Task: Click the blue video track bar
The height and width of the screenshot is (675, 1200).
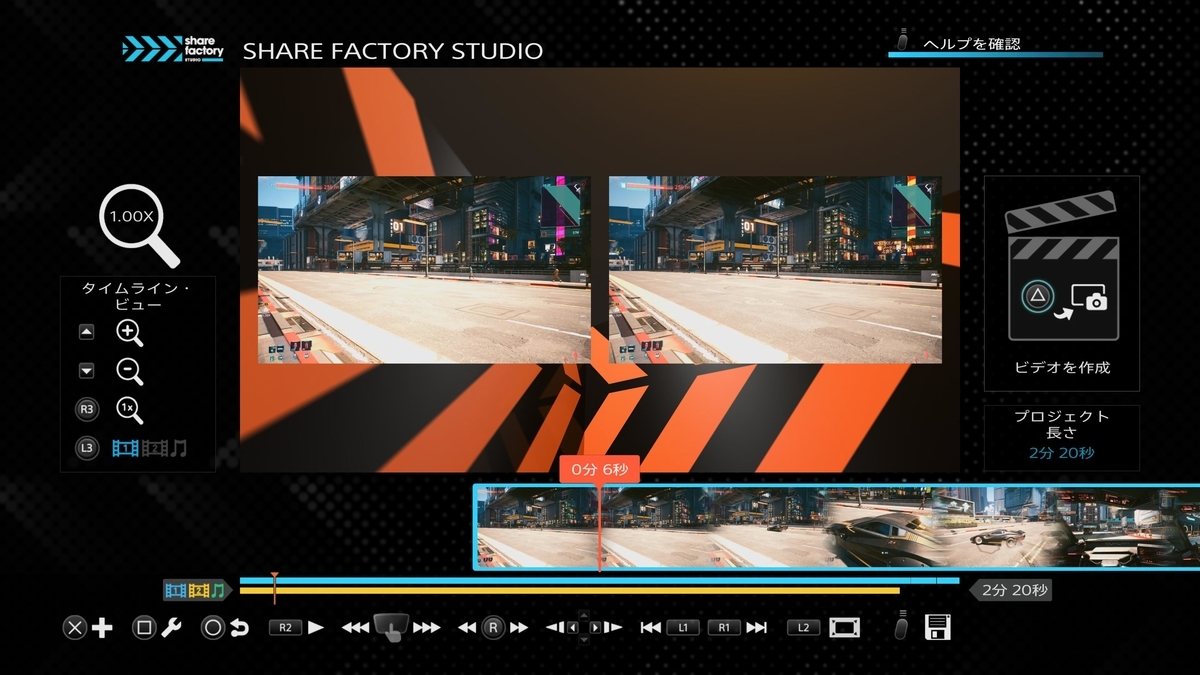Action: 599,580
